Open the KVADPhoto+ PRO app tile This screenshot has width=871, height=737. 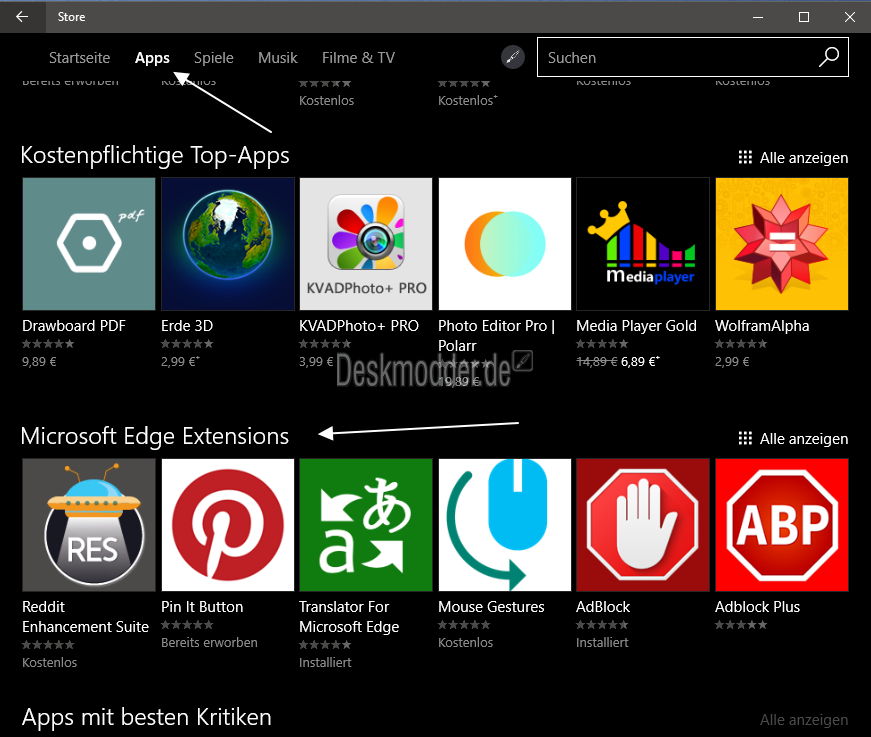pos(366,244)
